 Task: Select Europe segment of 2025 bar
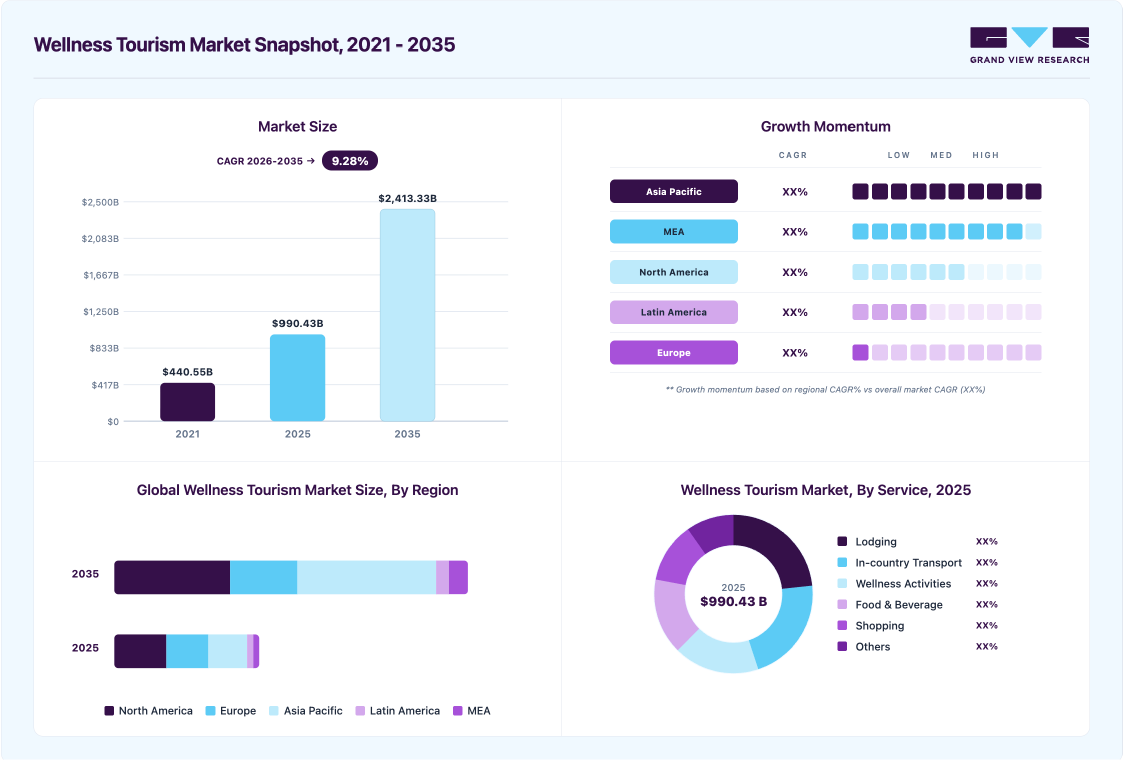coord(187,651)
